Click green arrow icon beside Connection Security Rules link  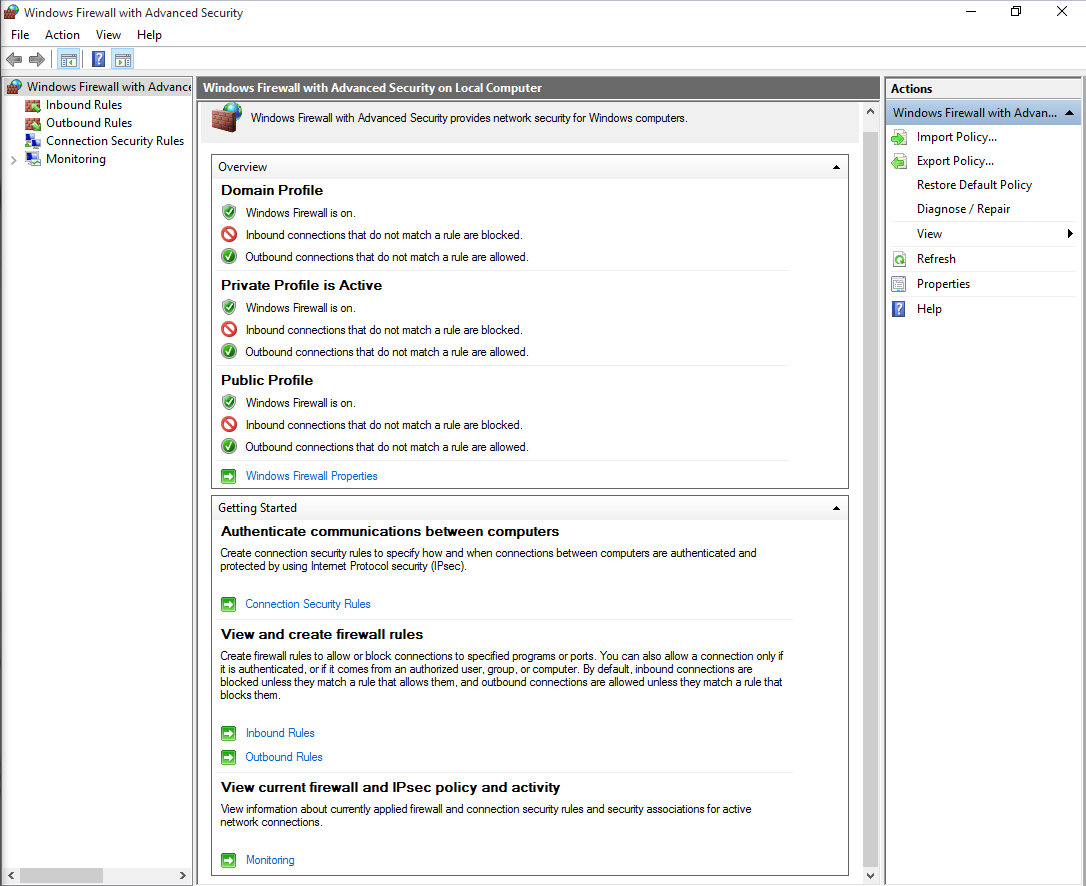[229, 605]
